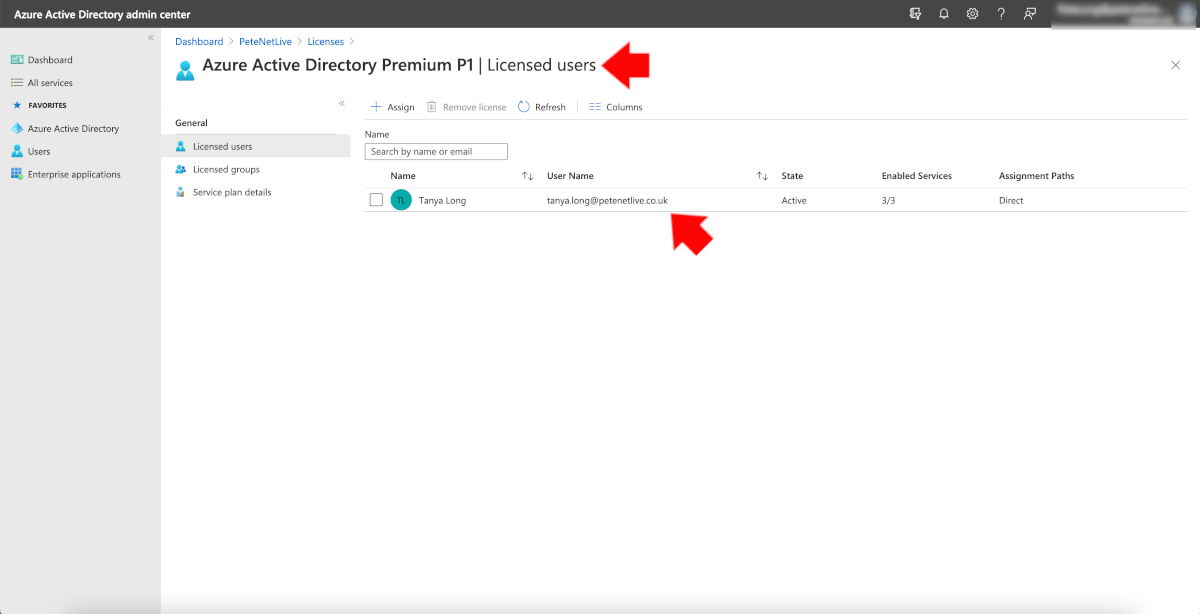Collapse the General settings pane
Viewport: 1200px width, 614px height.
[342, 103]
